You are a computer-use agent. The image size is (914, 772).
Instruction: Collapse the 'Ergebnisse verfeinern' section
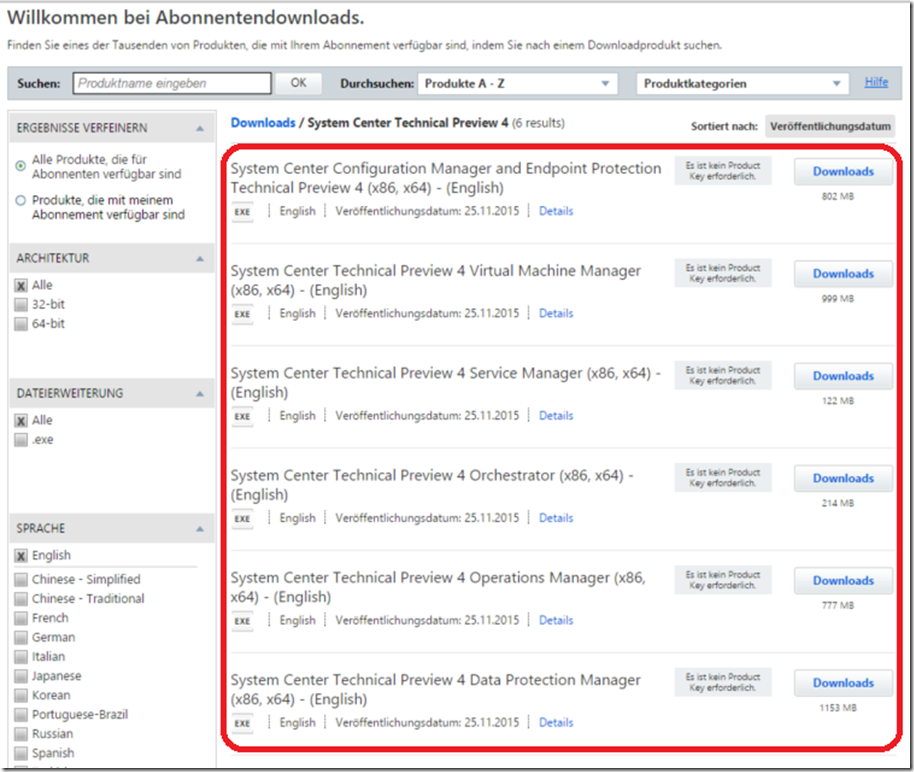(x=200, y=128)
